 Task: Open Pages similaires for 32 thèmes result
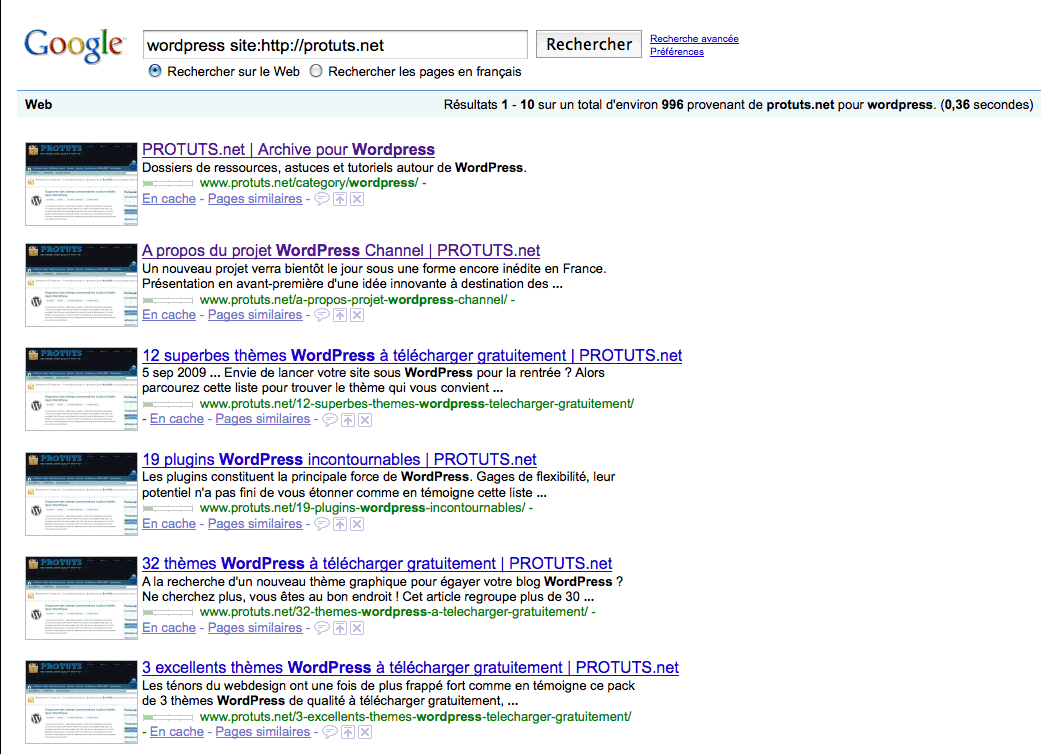pyautogui.click(x=255, y=628)
